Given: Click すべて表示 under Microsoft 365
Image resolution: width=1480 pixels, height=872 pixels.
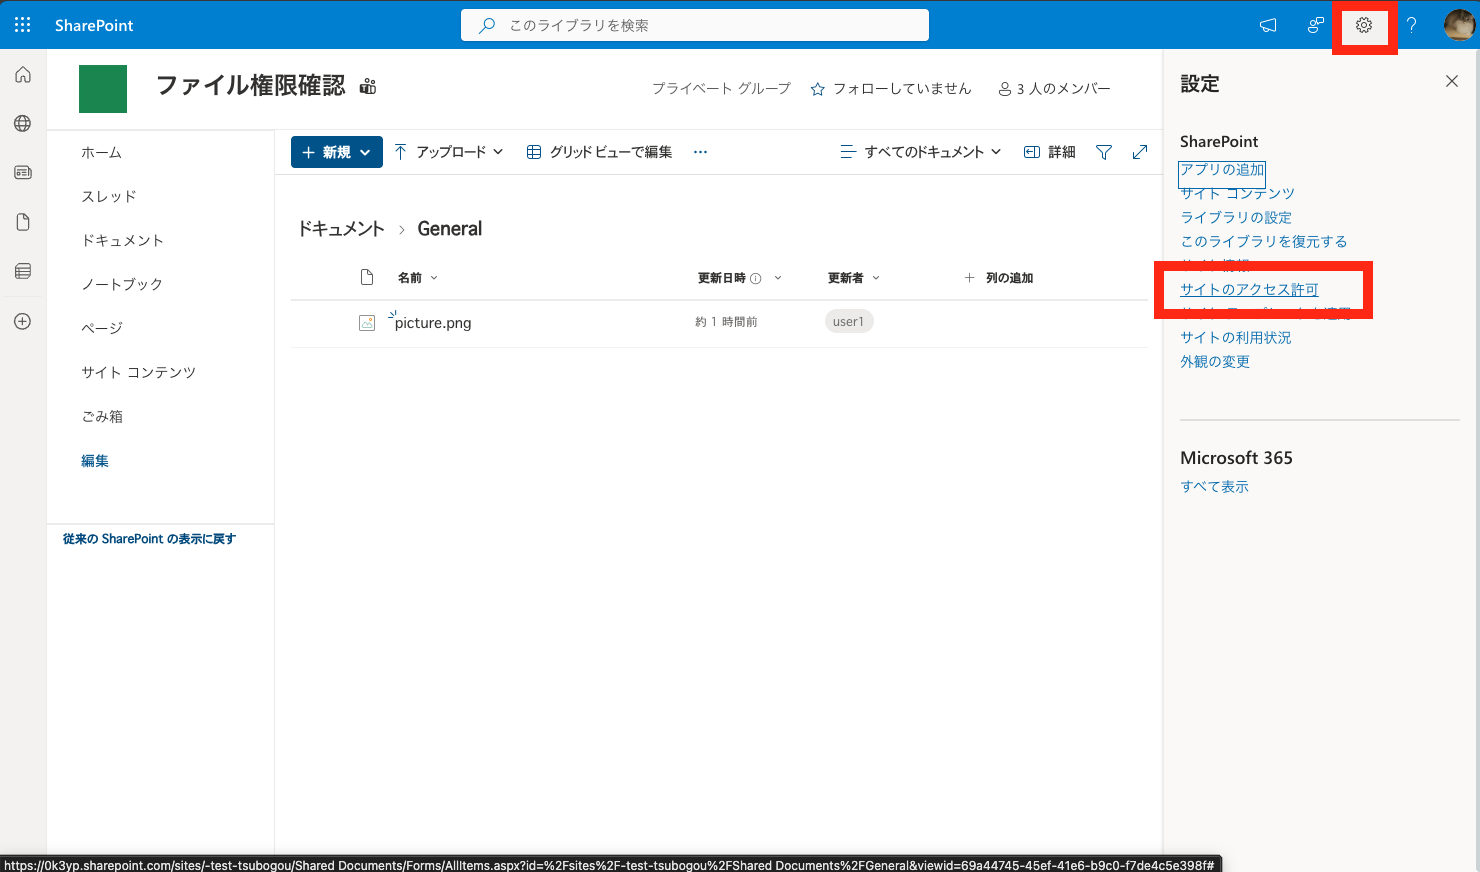Looking at the screenshot, I should pyautogui.click(x=1214, y=486).
